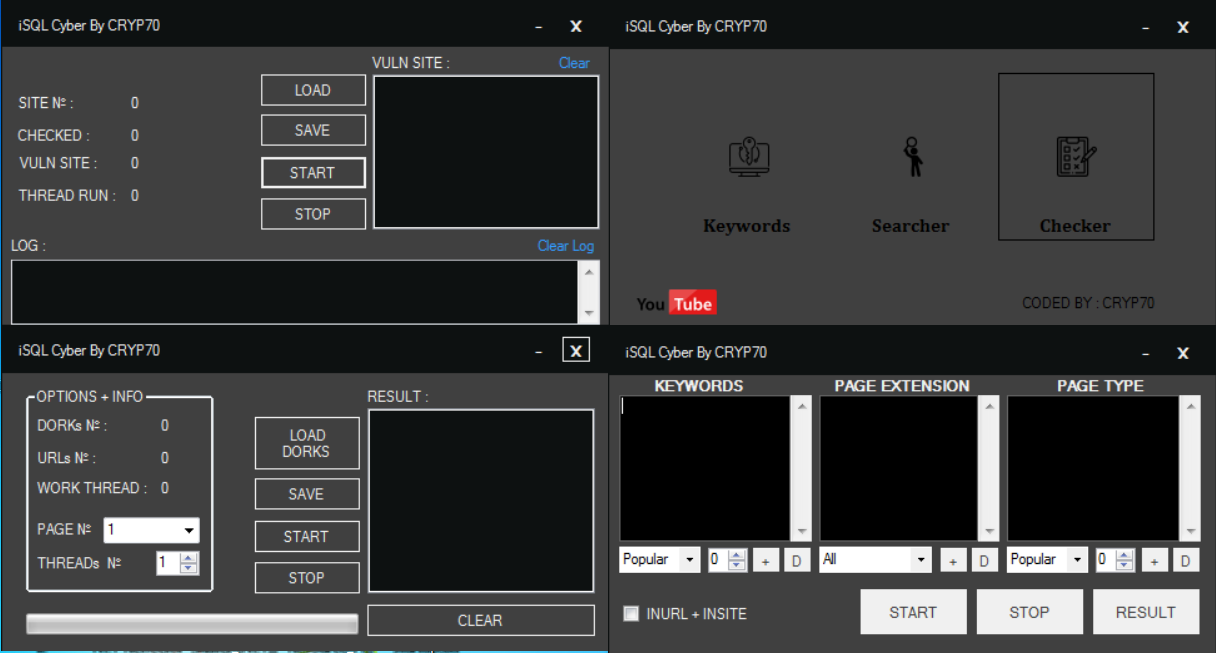Enable the INURL + INSITE checkbox
The width and height of the screenshot is (1216, 653).
tap(631, 614)
